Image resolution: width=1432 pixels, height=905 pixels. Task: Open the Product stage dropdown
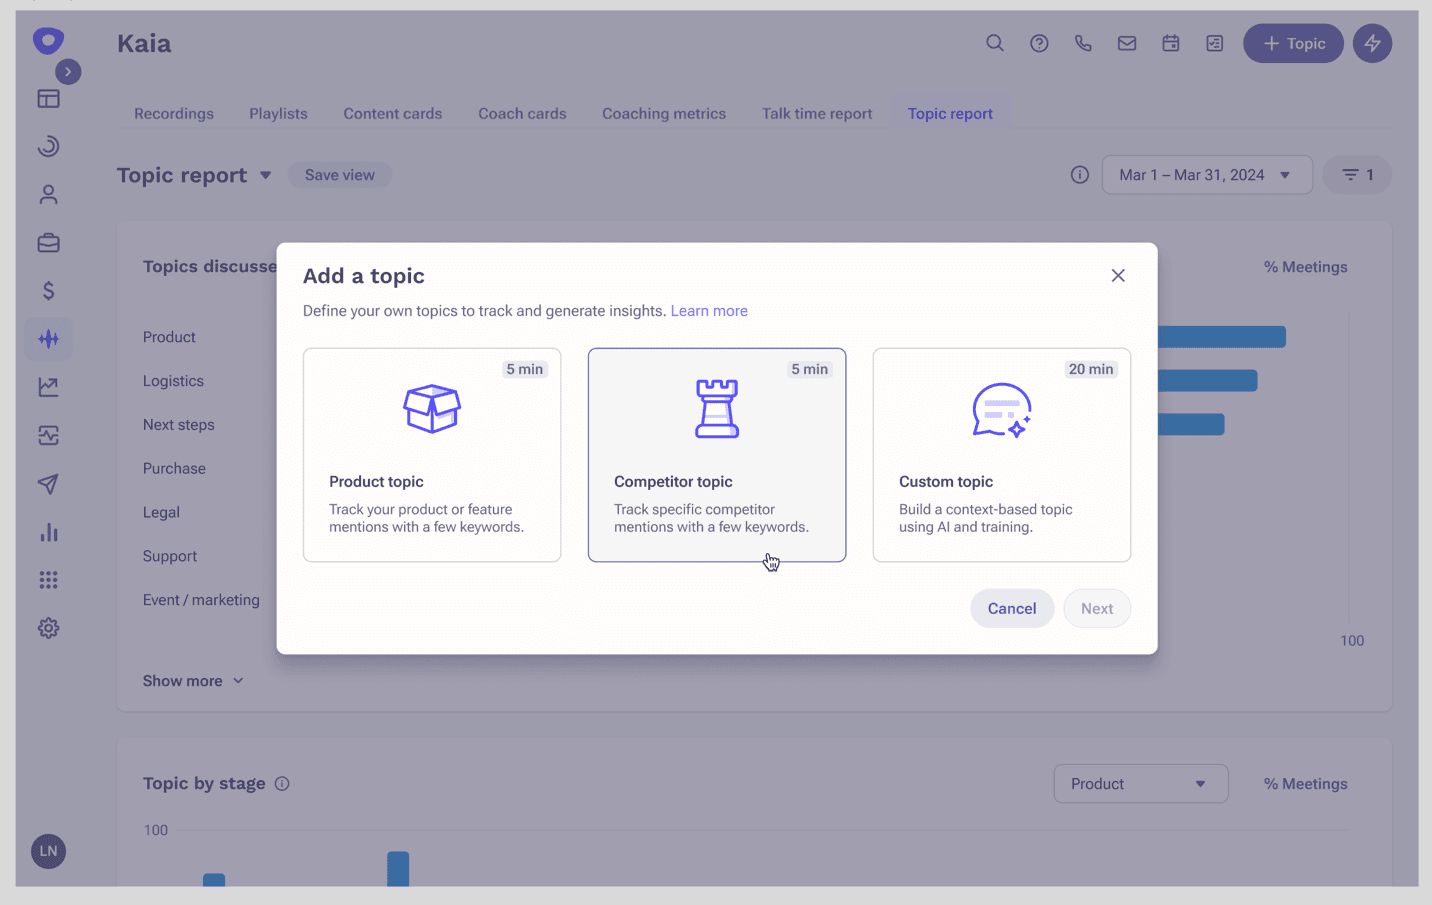tap(1140, 784)
